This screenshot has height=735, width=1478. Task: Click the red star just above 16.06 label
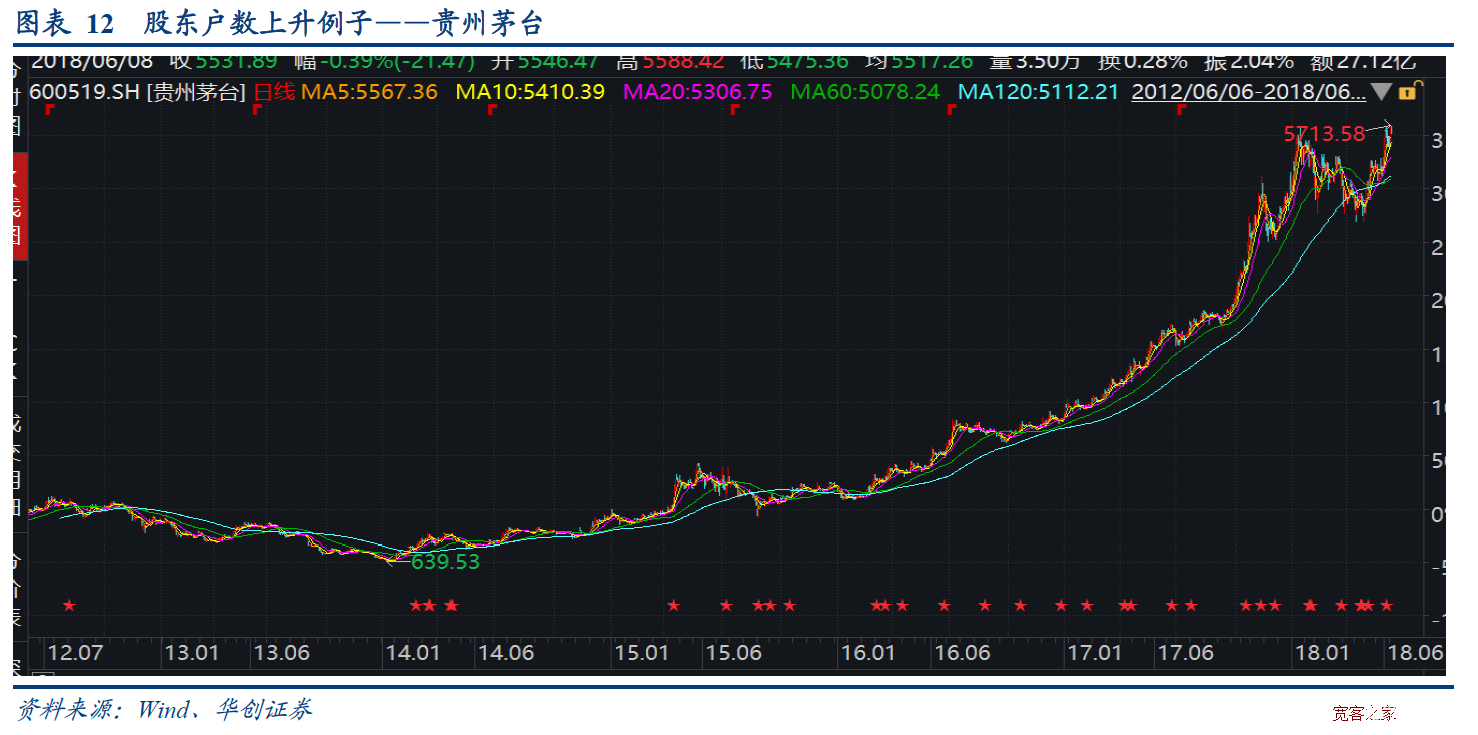pyautogui.click(x=944, y=605)
